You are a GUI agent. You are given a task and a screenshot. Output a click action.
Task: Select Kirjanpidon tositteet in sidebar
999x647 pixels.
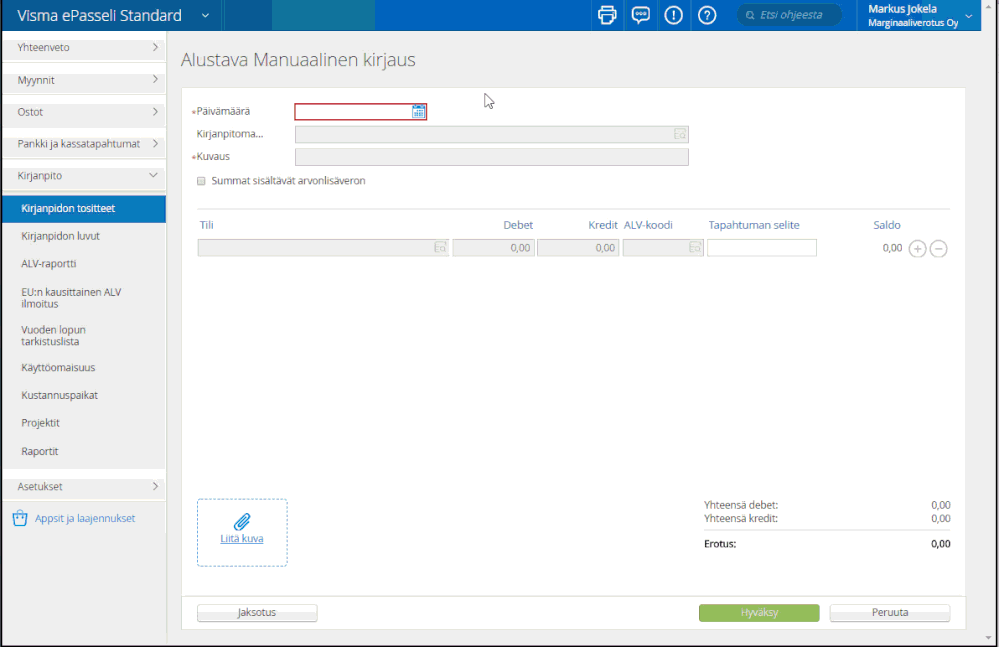pos(83,209)
